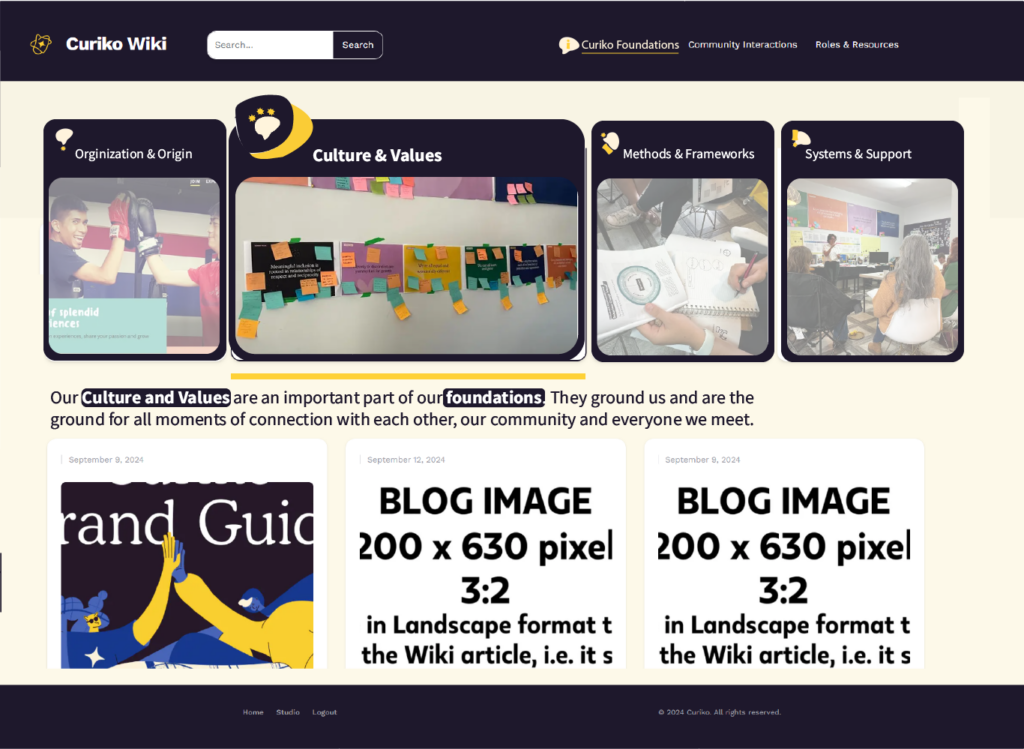
Task: Click the icon on Methods & Frameworks card
Action: tap(609, 143)
